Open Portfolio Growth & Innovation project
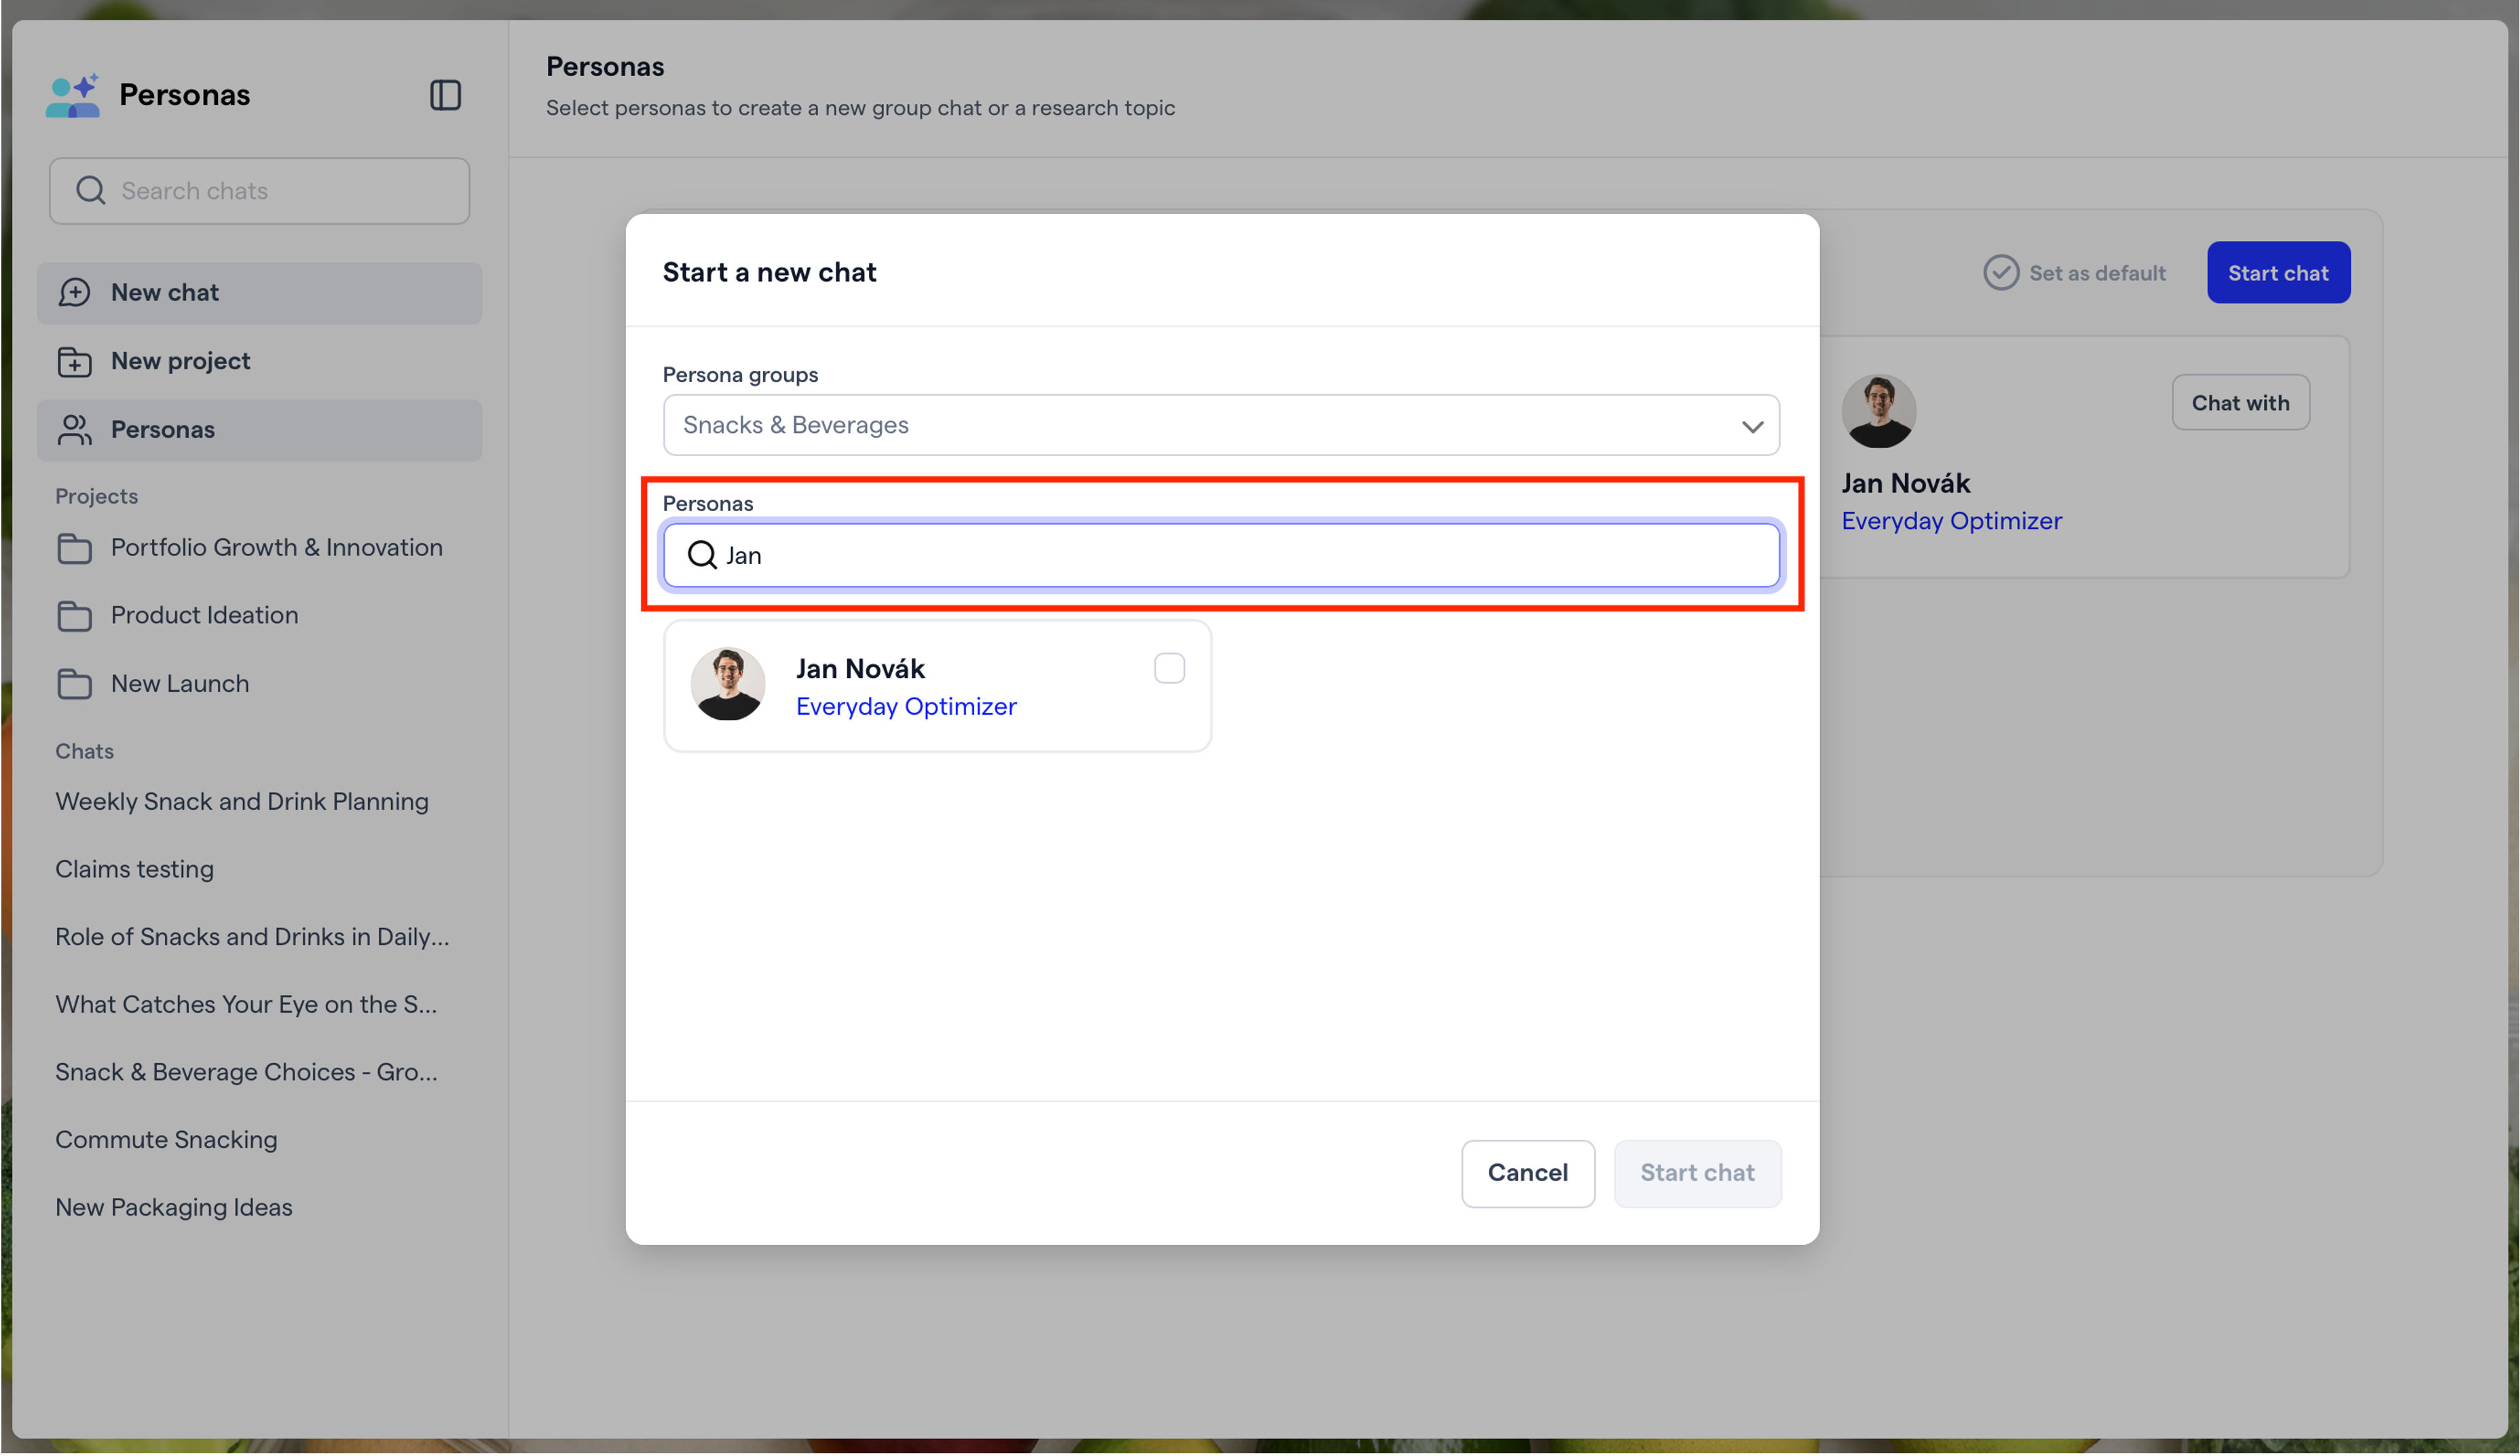Viewport: 2520px width, 1456px height. [x=259, y=548]
